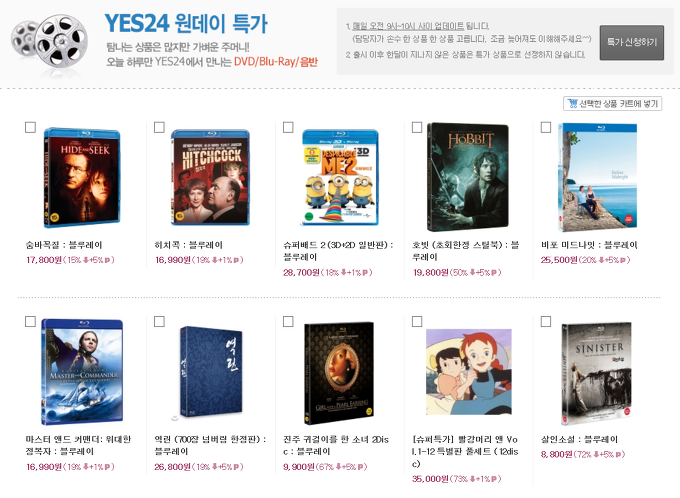Open the Hide and Seek cover thumbnail
Screen dimensions: 680x498
(82, 178)
